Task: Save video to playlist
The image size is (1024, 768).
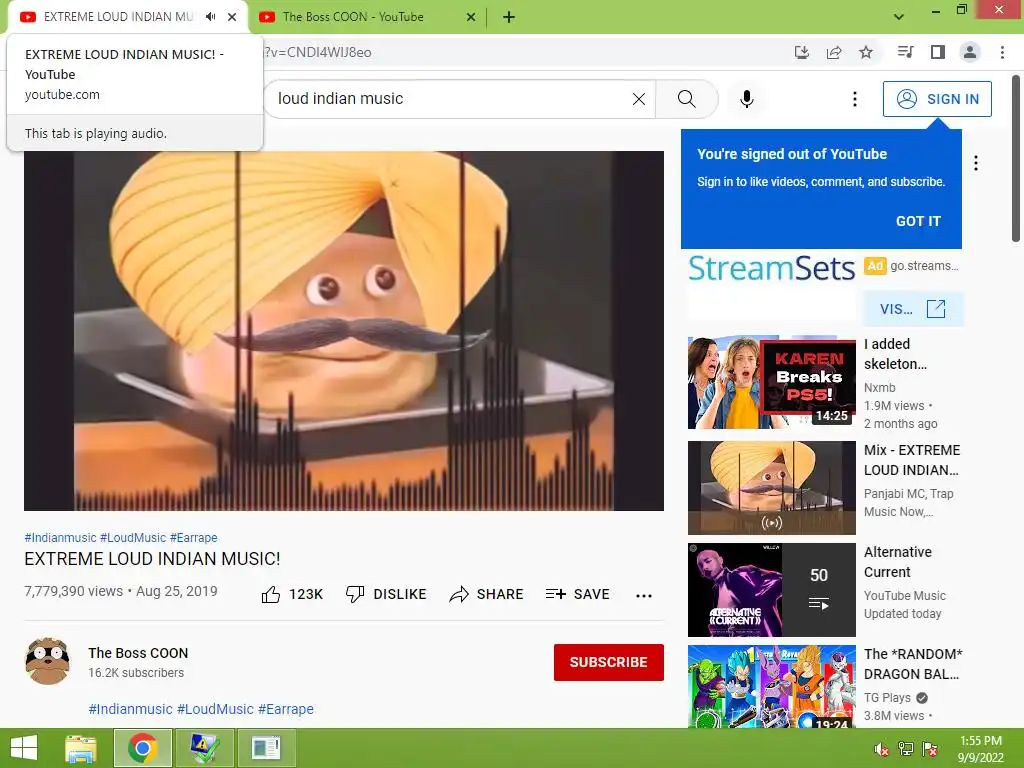Action: [578, 594]
